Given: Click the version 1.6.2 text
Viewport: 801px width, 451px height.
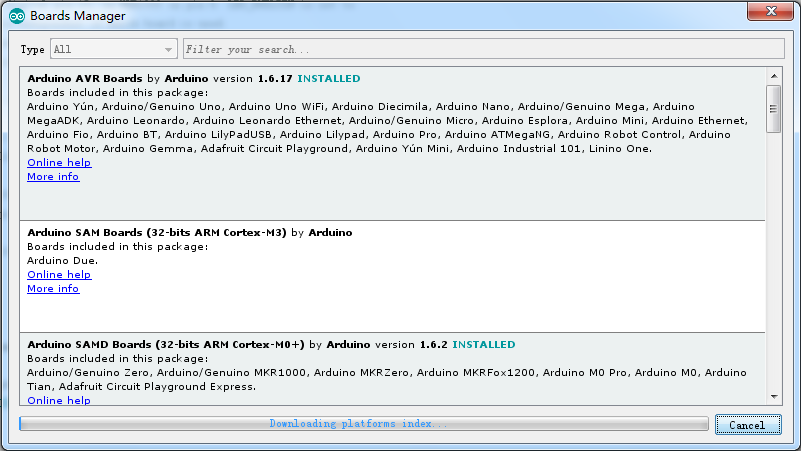Looking at the screenshot, I should (x=411, y=345).
